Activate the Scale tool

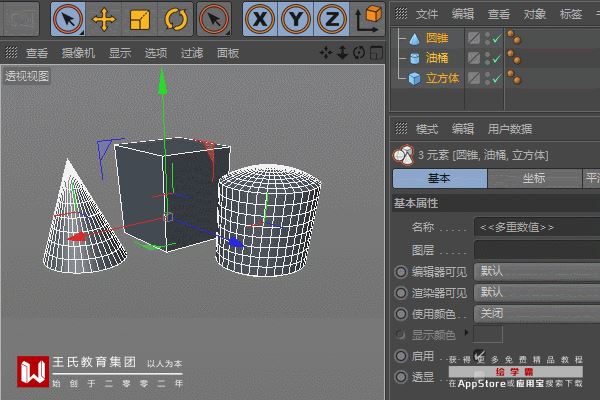pos(139,19)
